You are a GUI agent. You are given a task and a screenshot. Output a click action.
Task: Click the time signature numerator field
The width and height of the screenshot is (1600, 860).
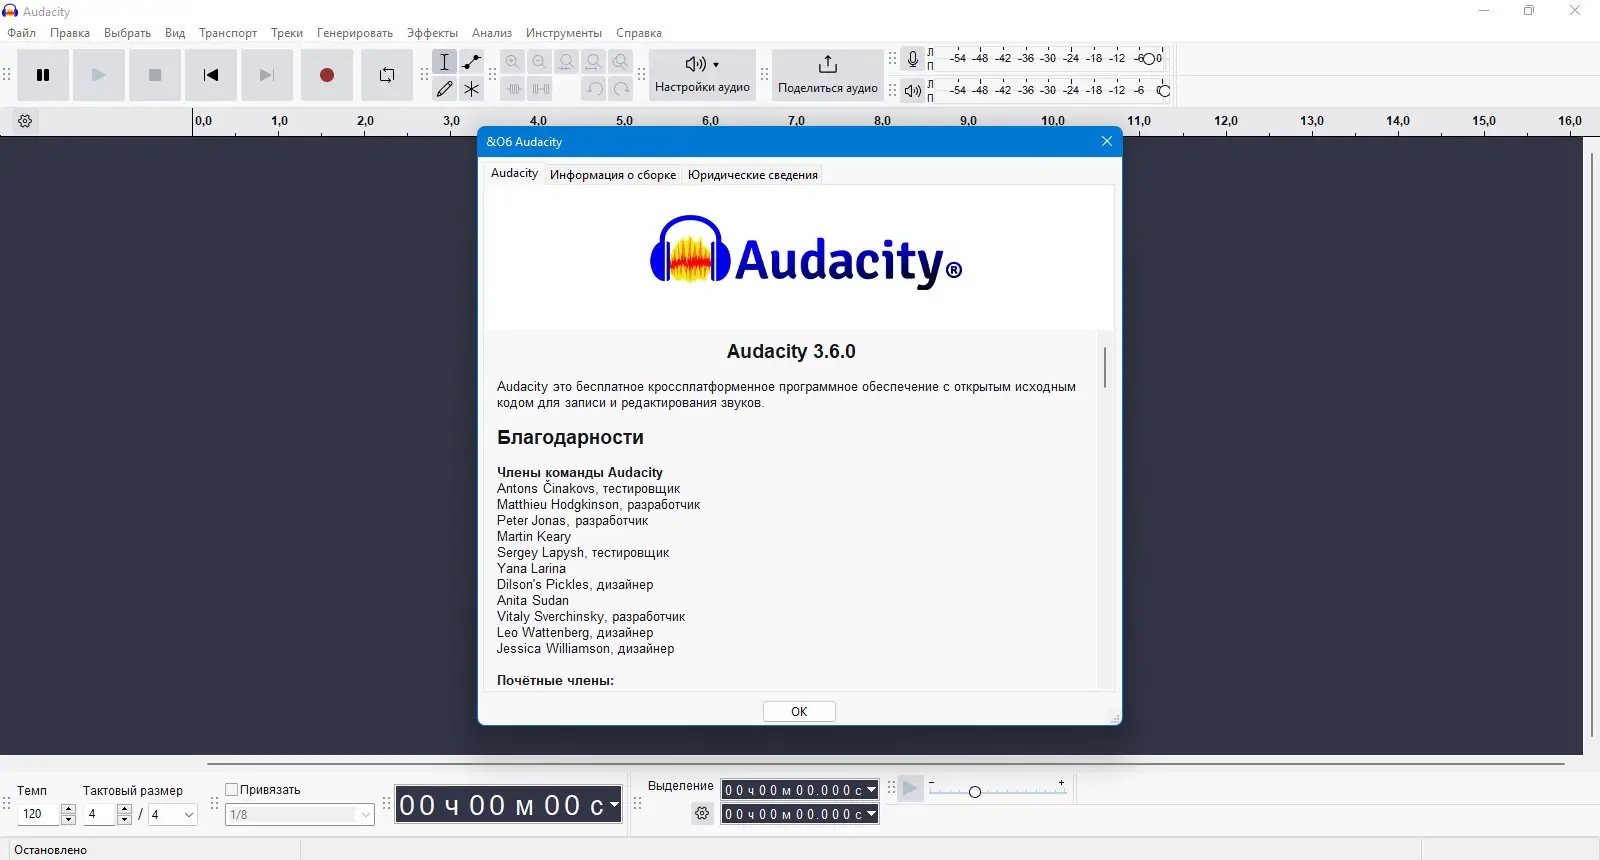101,814
